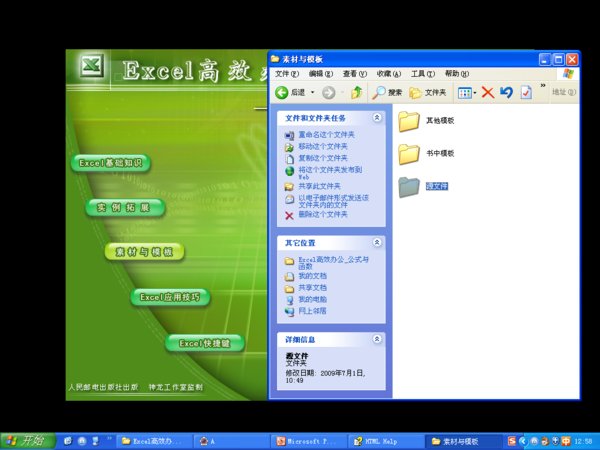
Task: Click the 书中模板 folder name text
Action: tap(440, 153)
